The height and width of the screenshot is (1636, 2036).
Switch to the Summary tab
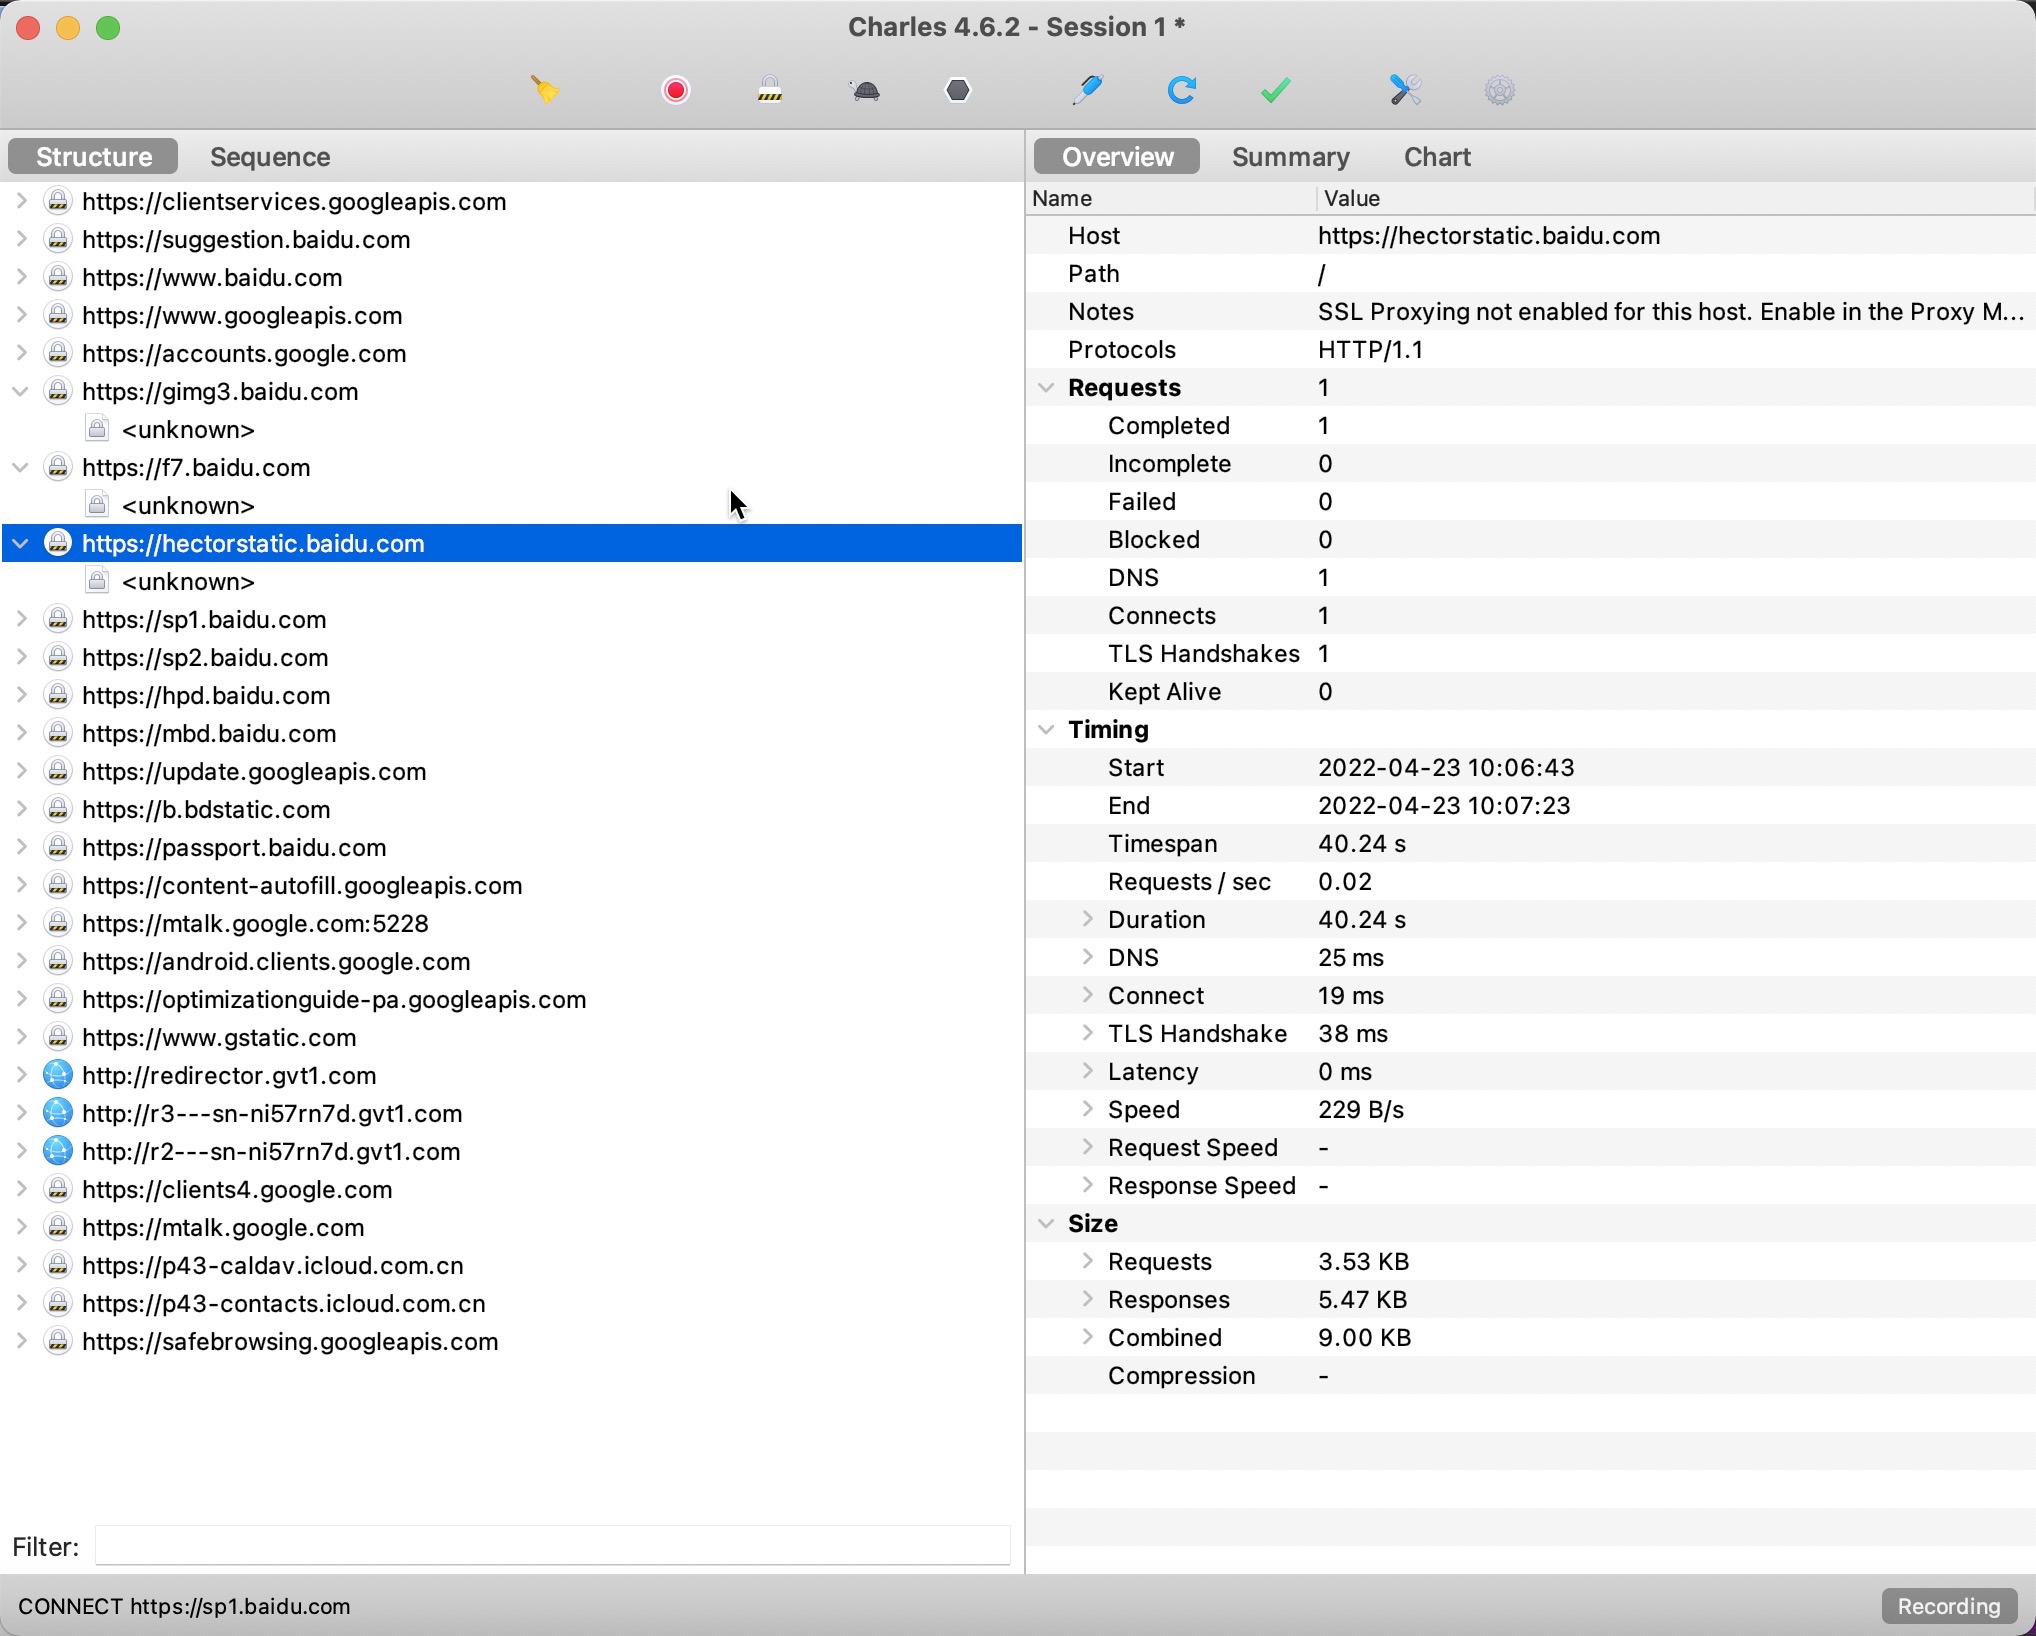coord(1290,157)
